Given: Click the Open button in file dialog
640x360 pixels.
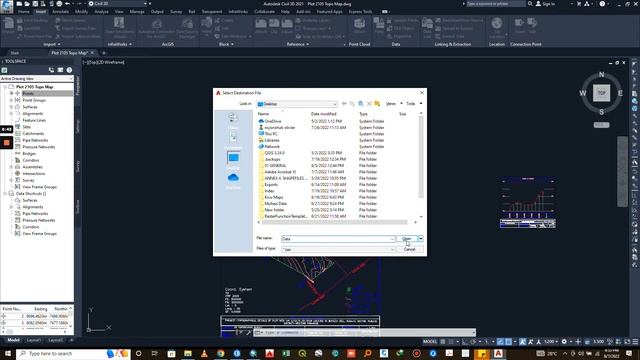Looking at the screenshot, I should tap(407, 239).
